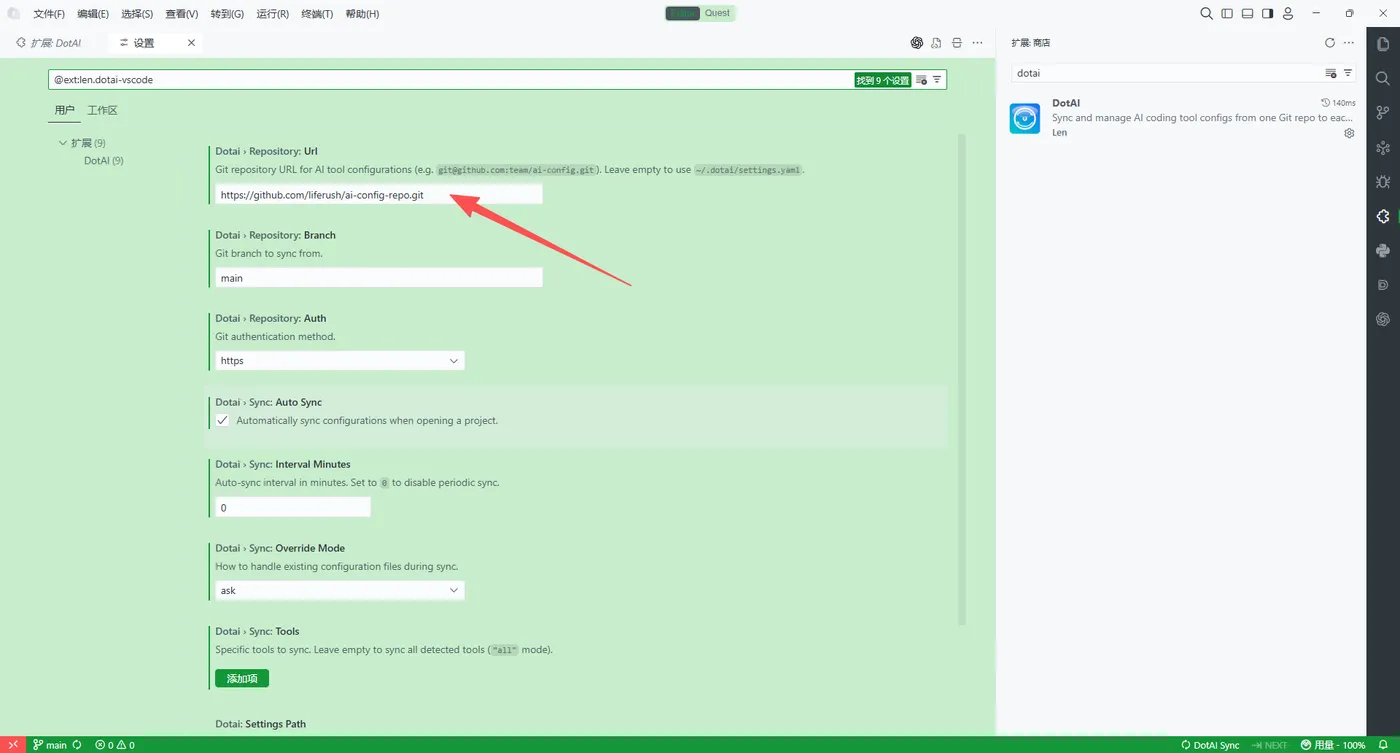
Task: Open the Search view in the activity bar
Action: [1383, 78]
